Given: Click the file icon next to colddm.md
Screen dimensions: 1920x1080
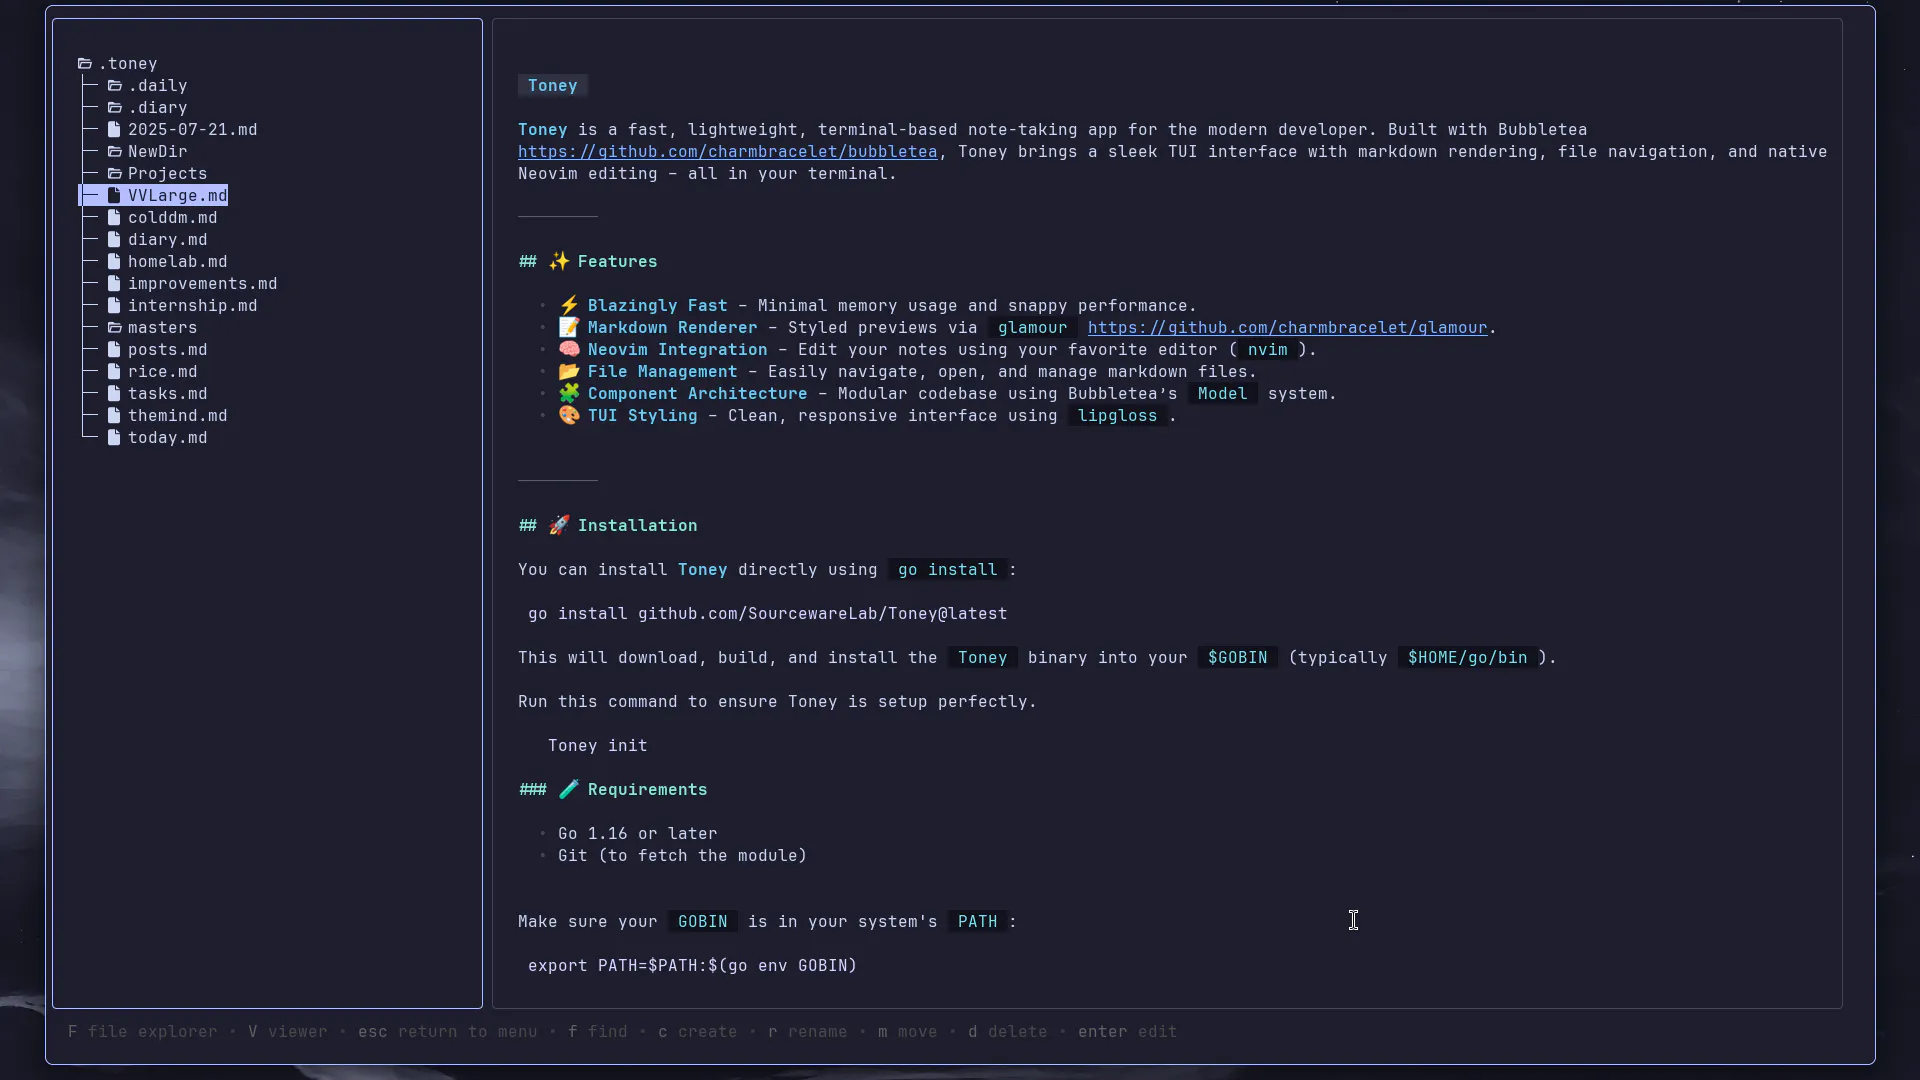Looking at the screenshot, I should pyautogui.click(x=114, y=218).
